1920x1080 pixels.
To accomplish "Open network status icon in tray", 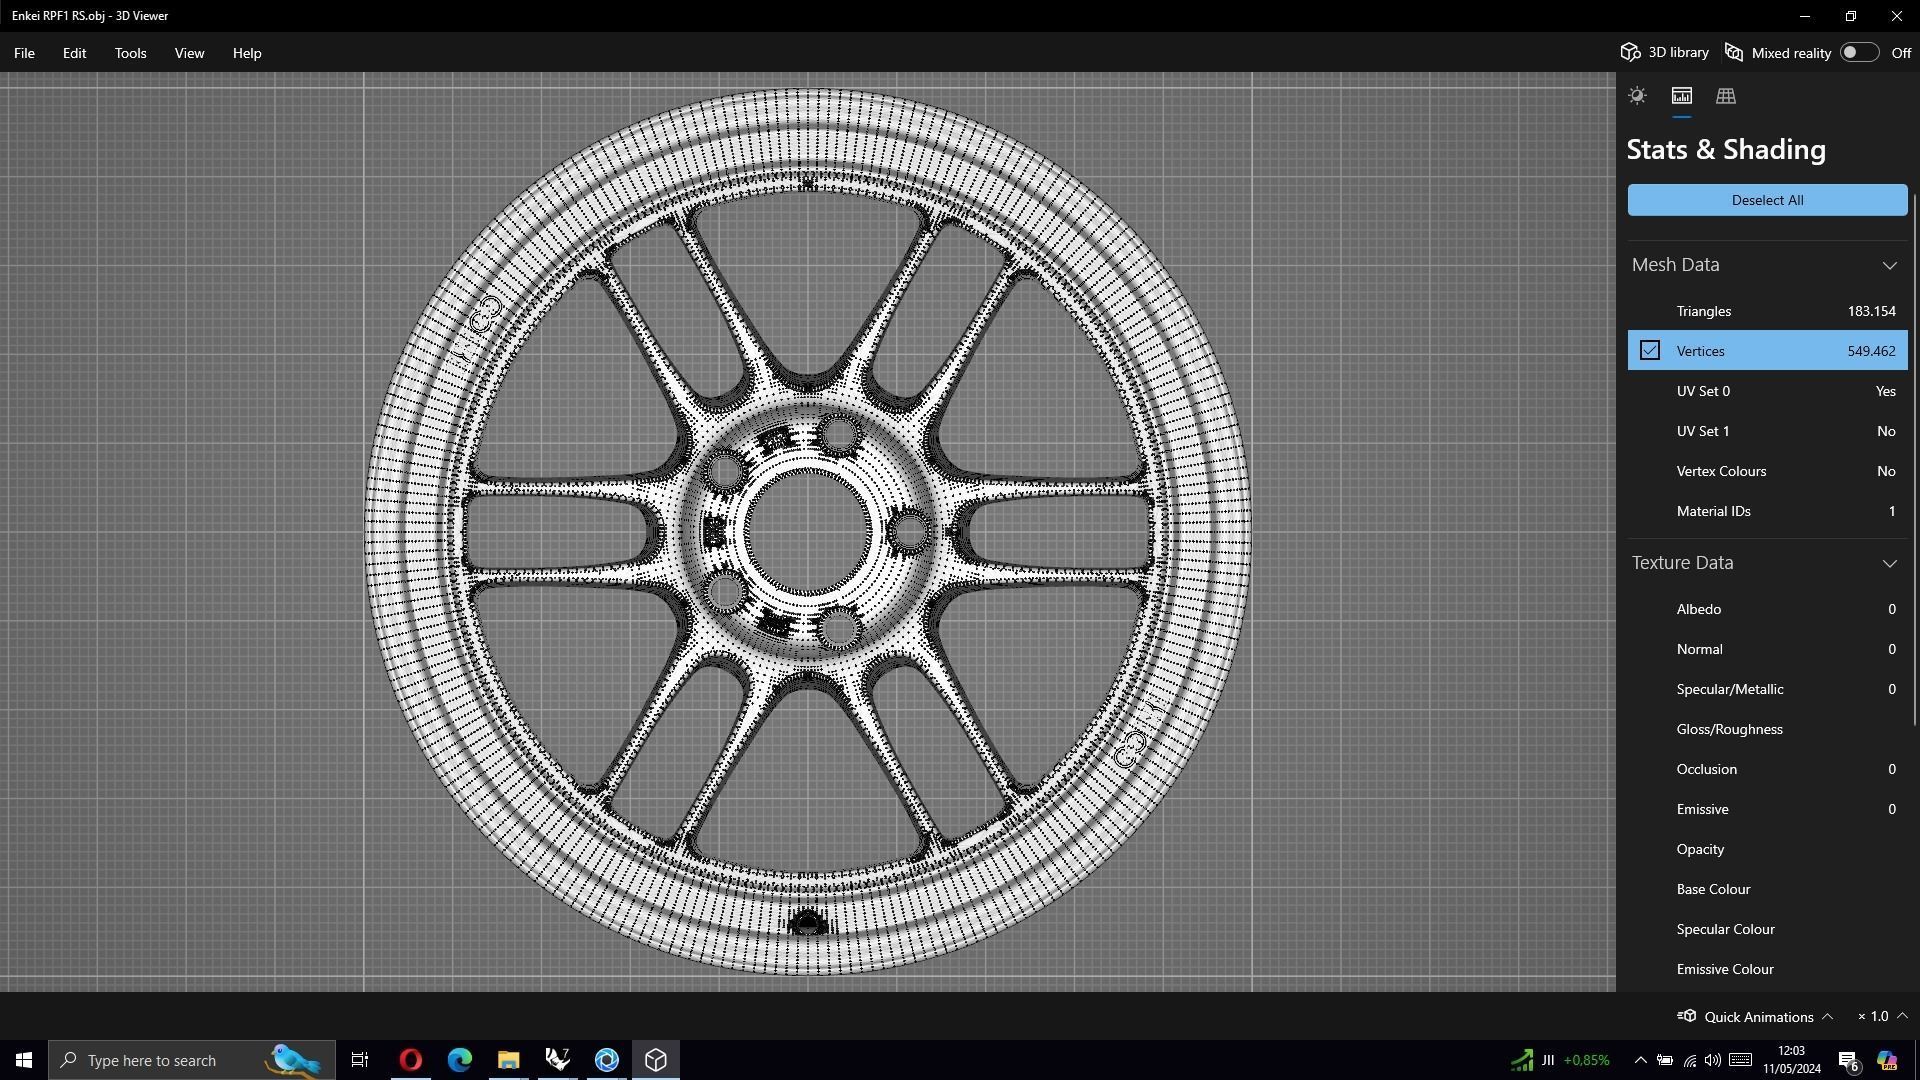I will 1689,1060.
